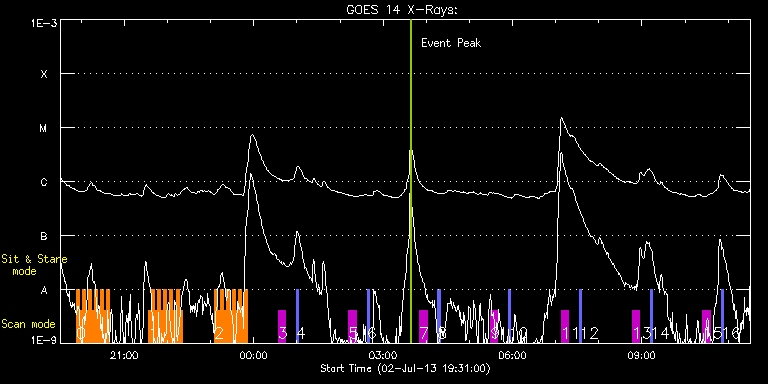Click the 09:00 time axis label
The width and height of the screenshot is (768, 384).
point(642,355)
